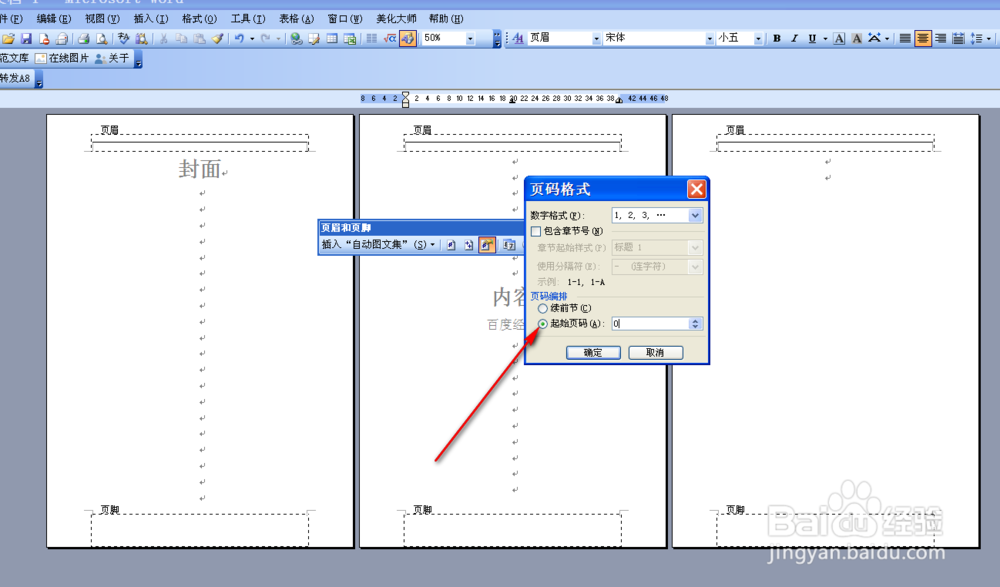Screen dimensions: 1000x587
Task: Open the 美化大师 menu
Action: click(x=396, y=19)
